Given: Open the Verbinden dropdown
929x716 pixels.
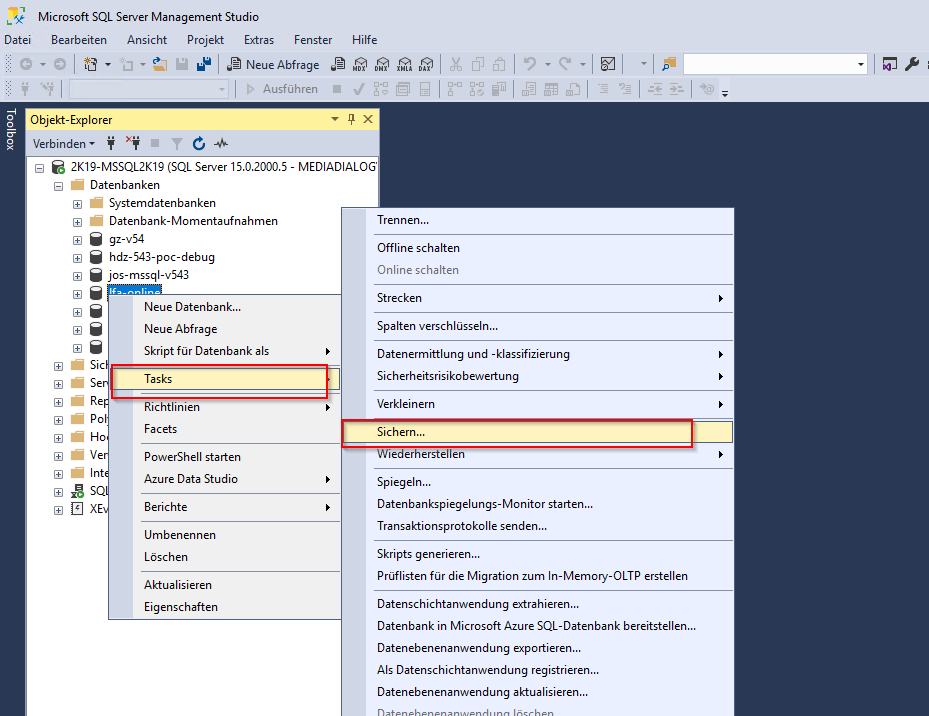Looking at the screenshot, I should pyautogui.click(x=63, y=143).
